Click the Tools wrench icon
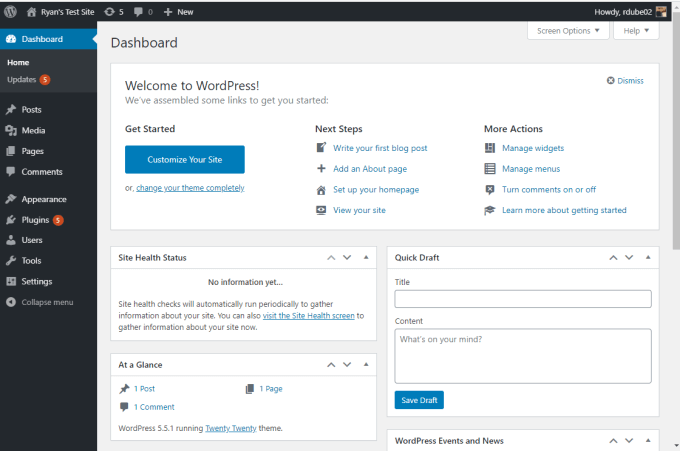The width and height of the screenshot is (680, 451). [11, 261]
